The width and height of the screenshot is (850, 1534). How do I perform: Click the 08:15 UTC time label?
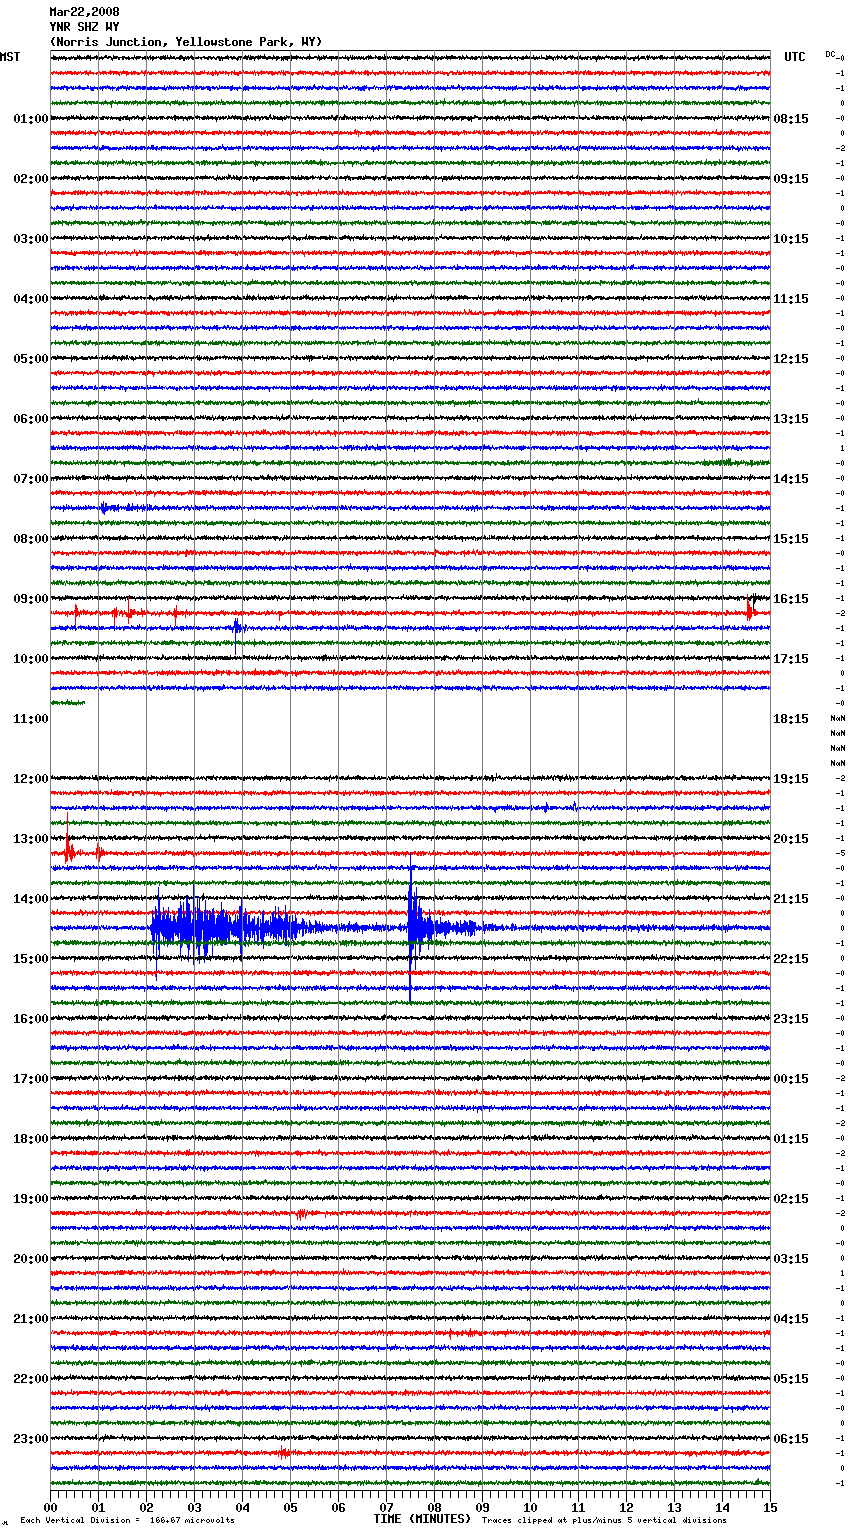[791, 119]
